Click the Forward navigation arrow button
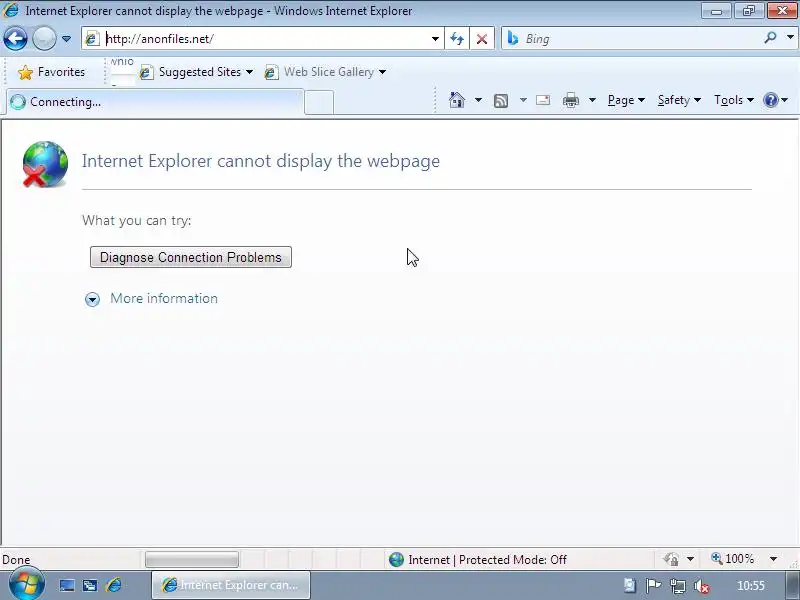 coord(44,39)
